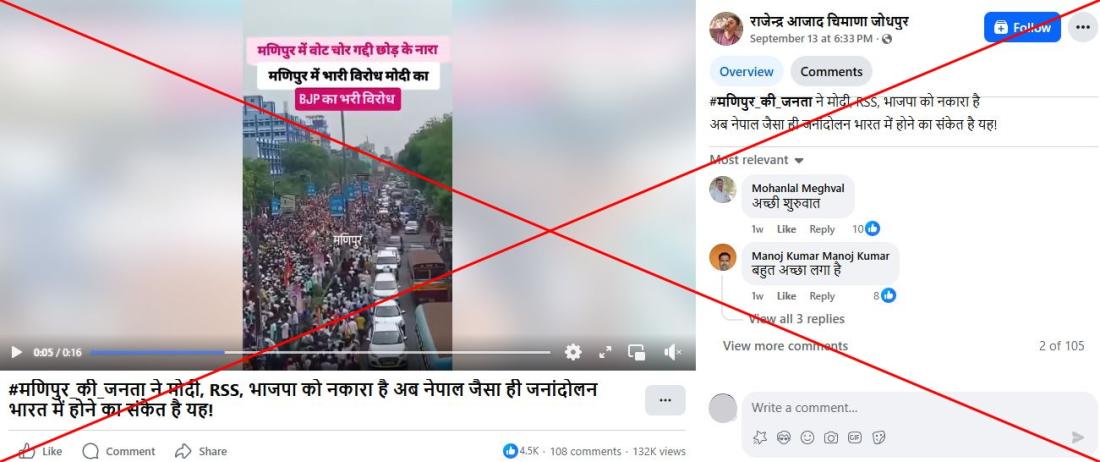Add a GIF to comment
The width and height of the screenshot is (1100, 462).
coord(854,437)
